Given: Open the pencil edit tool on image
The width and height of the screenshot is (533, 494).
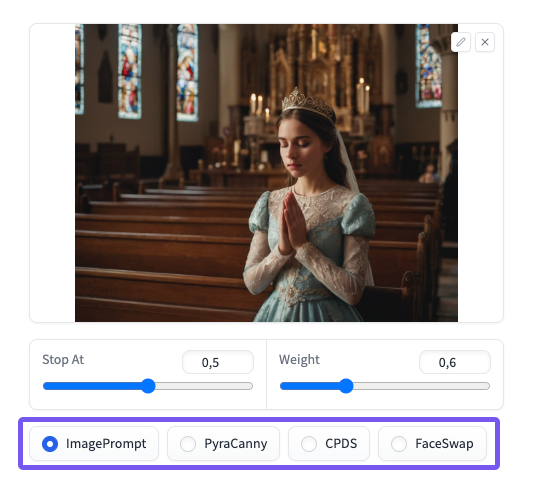Looking at the screenshot, I should pos(461,42).
